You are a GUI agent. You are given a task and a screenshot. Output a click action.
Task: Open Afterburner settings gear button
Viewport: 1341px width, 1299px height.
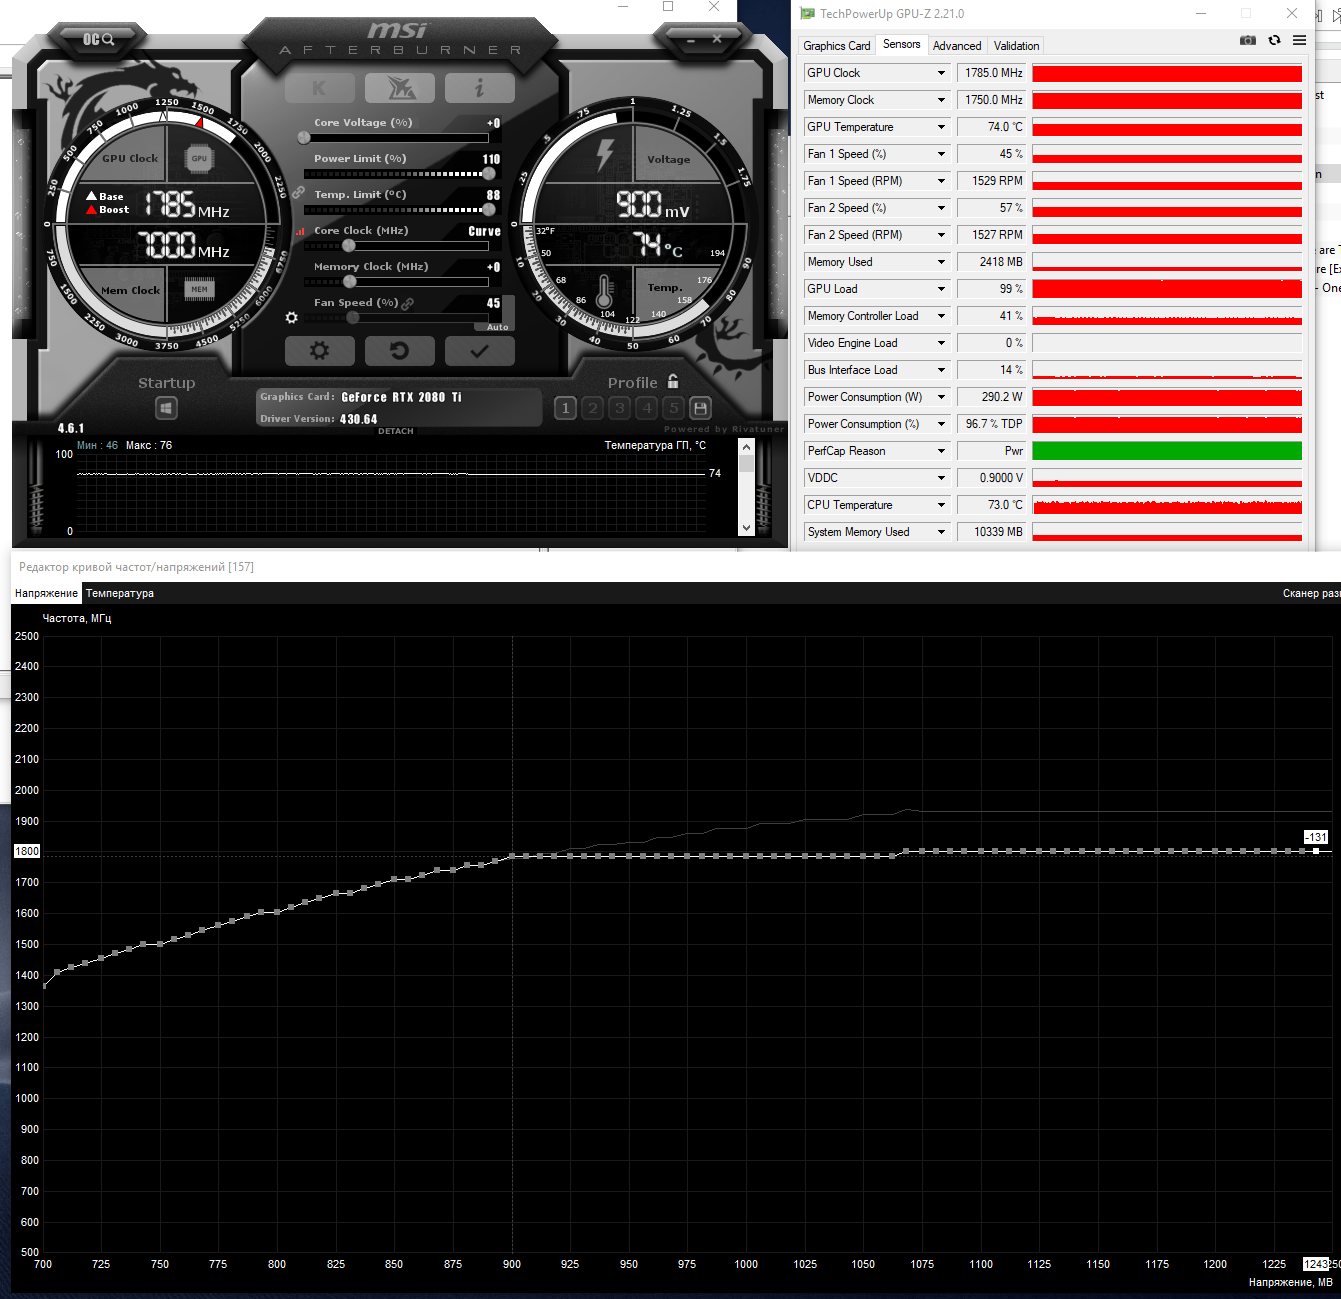(x=320, y=351)
